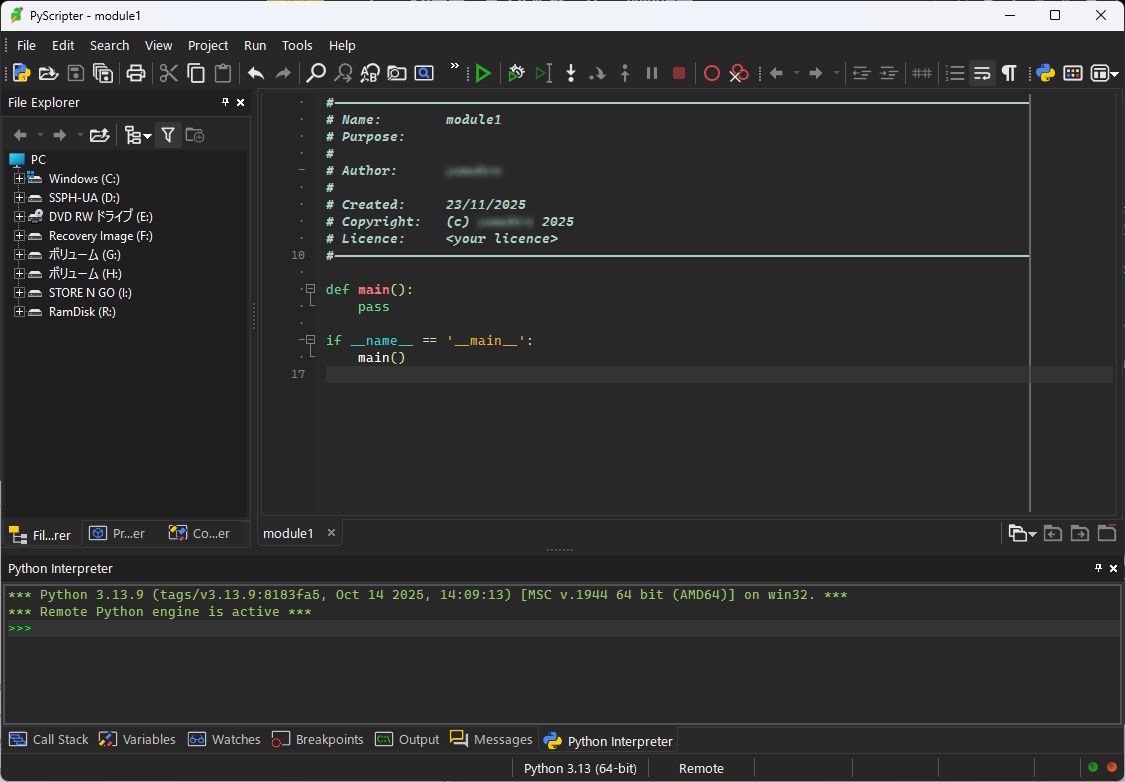Viewport: 1125px width, 782px height.
Task: Click the Toggle Breakpoint red circle icon
Action: click(x=712, y=73)
